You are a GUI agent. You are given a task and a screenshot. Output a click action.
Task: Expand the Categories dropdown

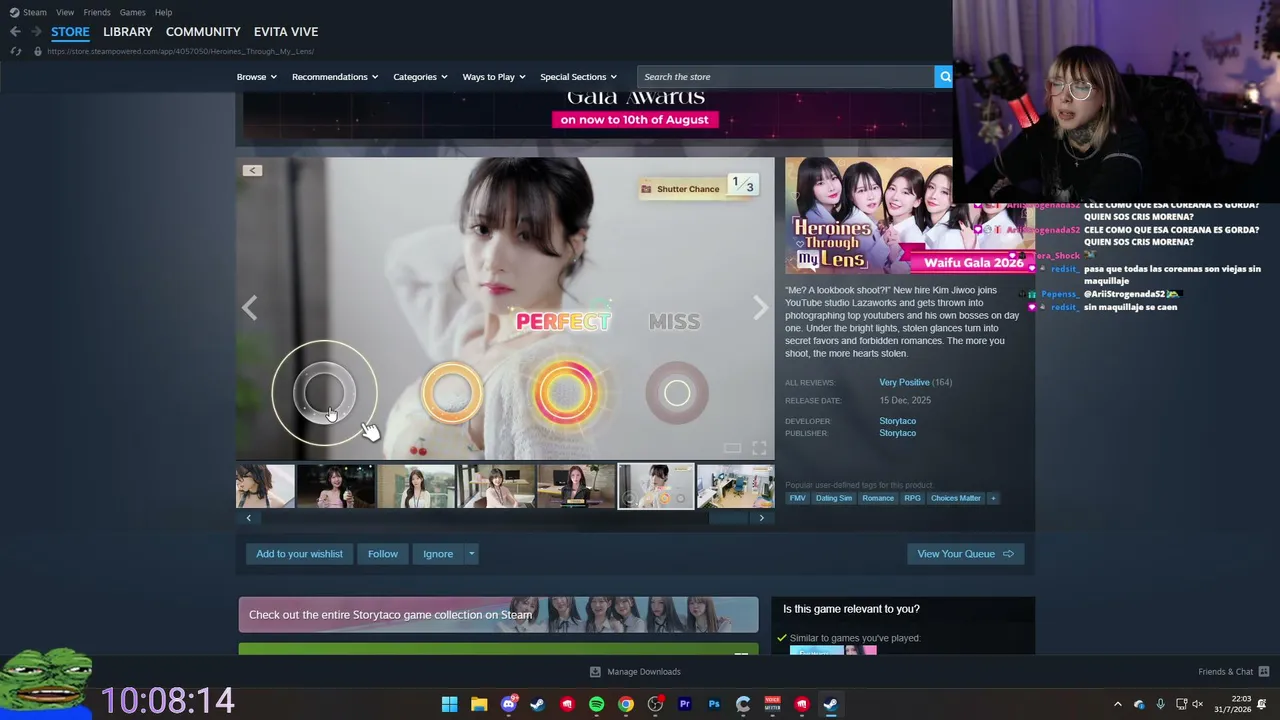(420, 77)
